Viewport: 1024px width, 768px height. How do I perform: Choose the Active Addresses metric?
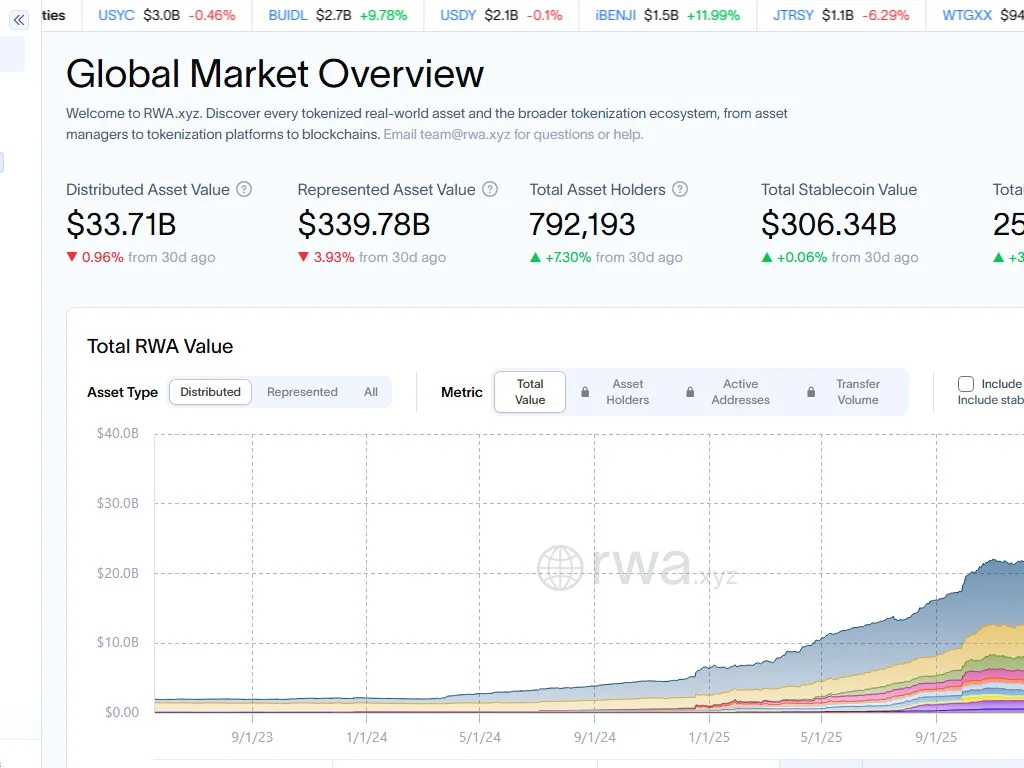(740, 392)
